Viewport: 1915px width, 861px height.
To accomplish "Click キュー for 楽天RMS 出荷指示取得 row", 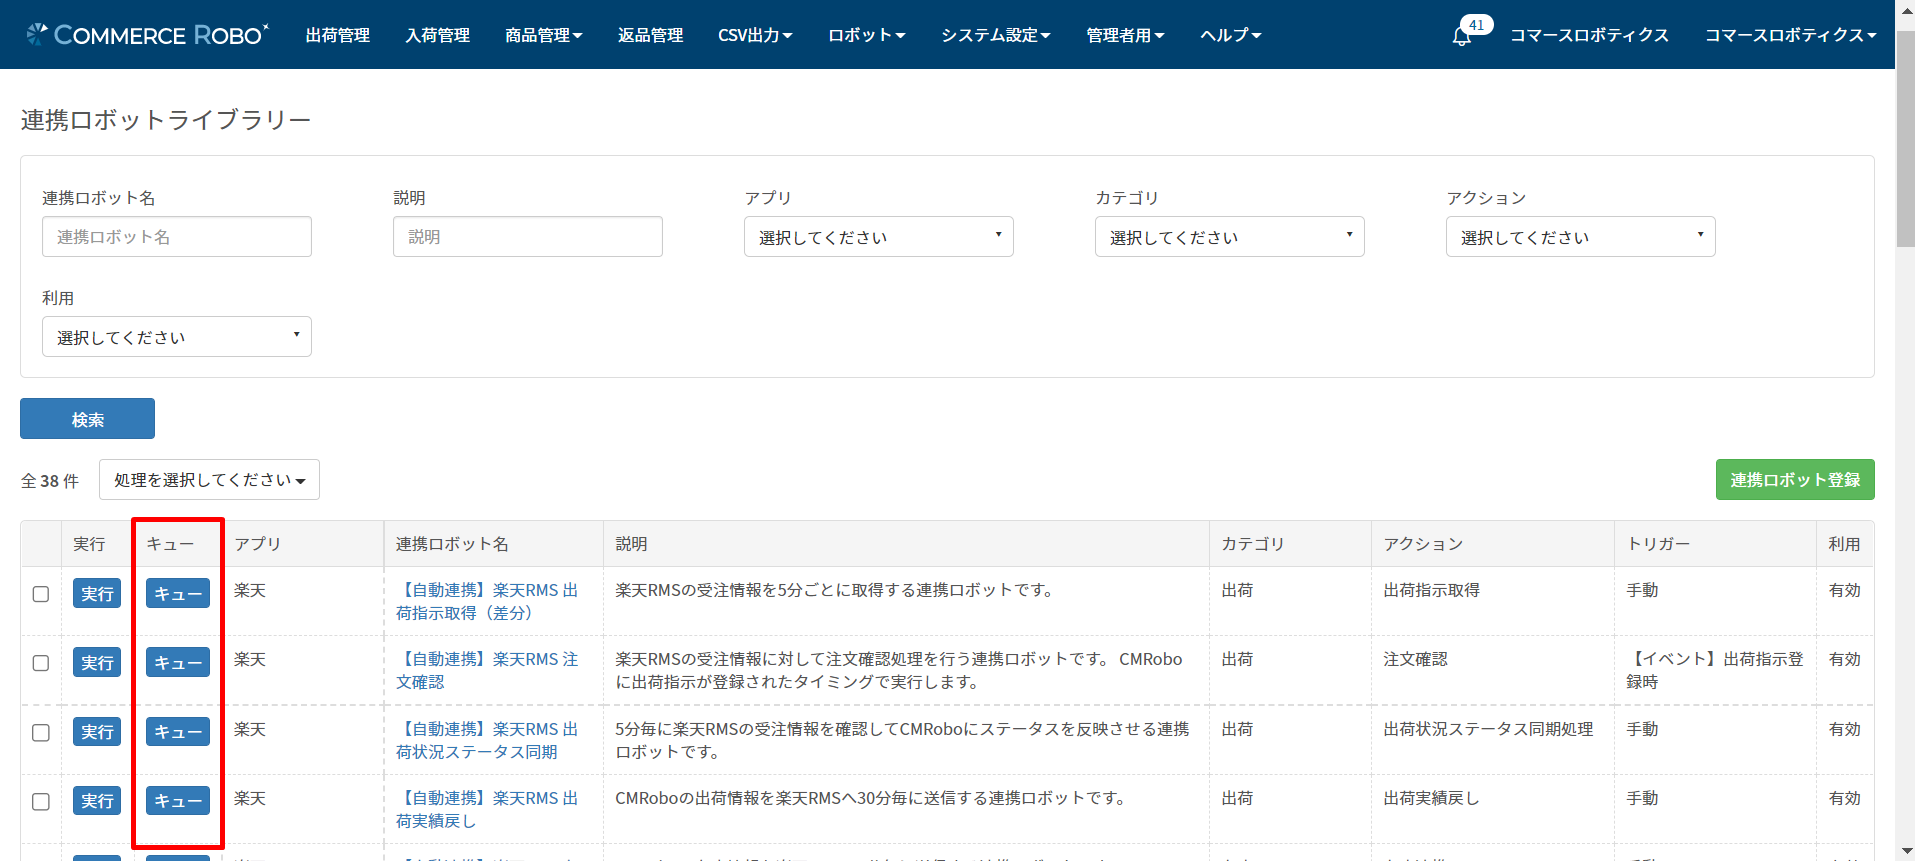I will tap(178, 593).
